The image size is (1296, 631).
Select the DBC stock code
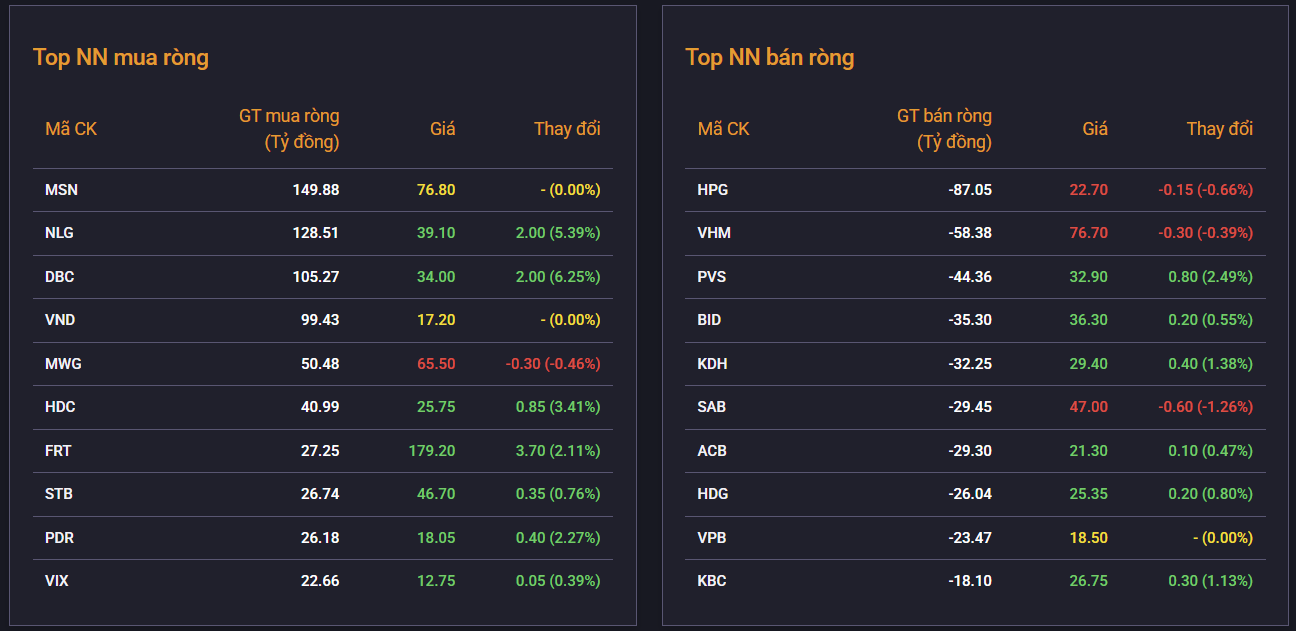(x=60, y=277)
